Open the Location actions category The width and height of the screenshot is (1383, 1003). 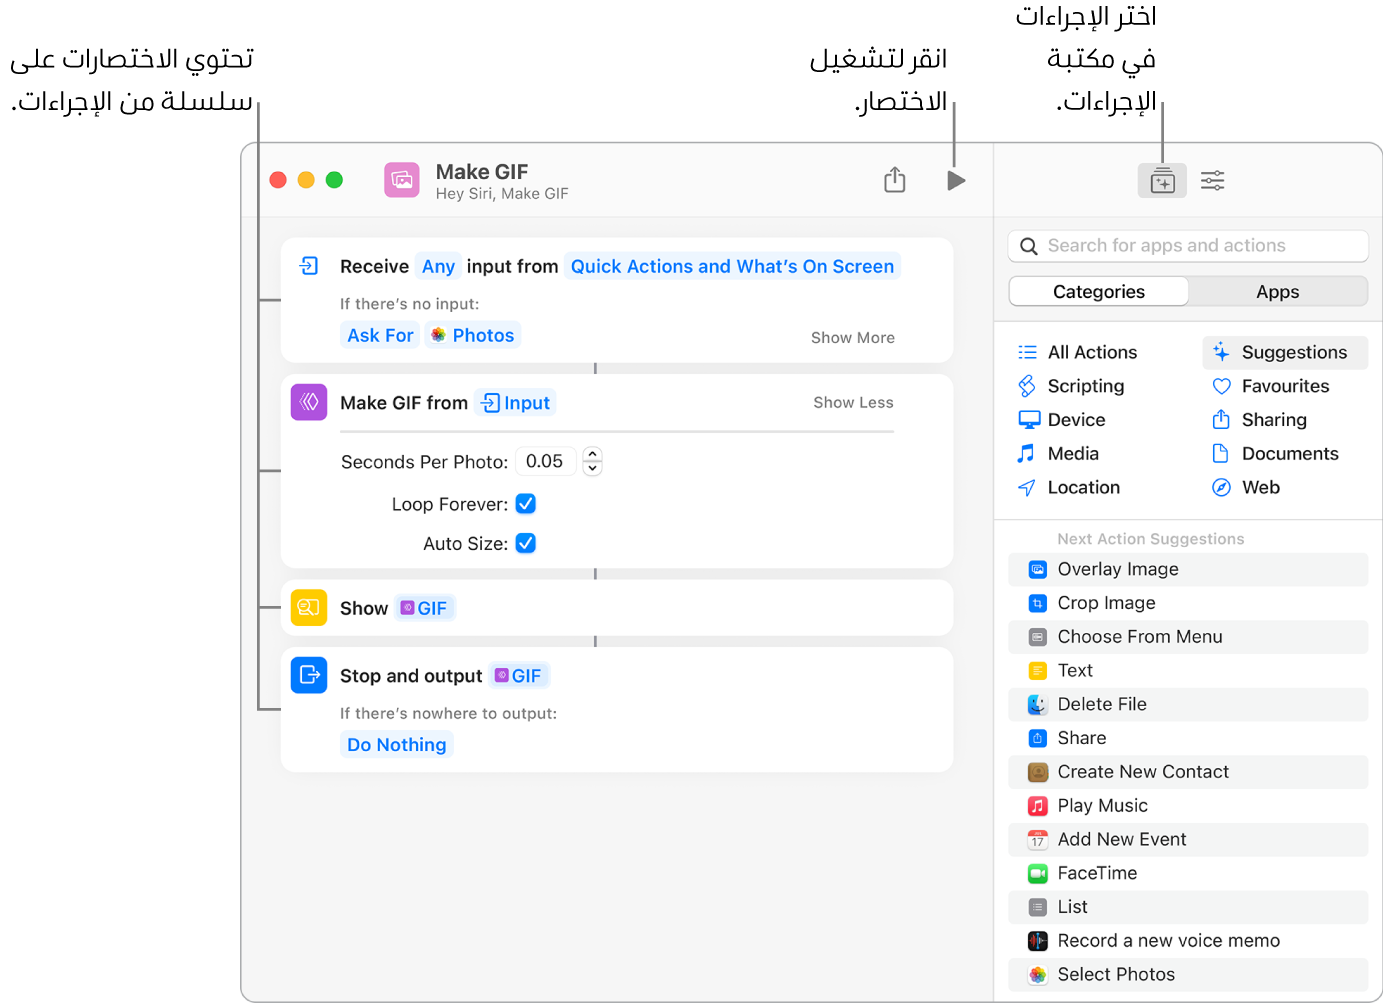pyautogui.click(x=1081, y=487)
